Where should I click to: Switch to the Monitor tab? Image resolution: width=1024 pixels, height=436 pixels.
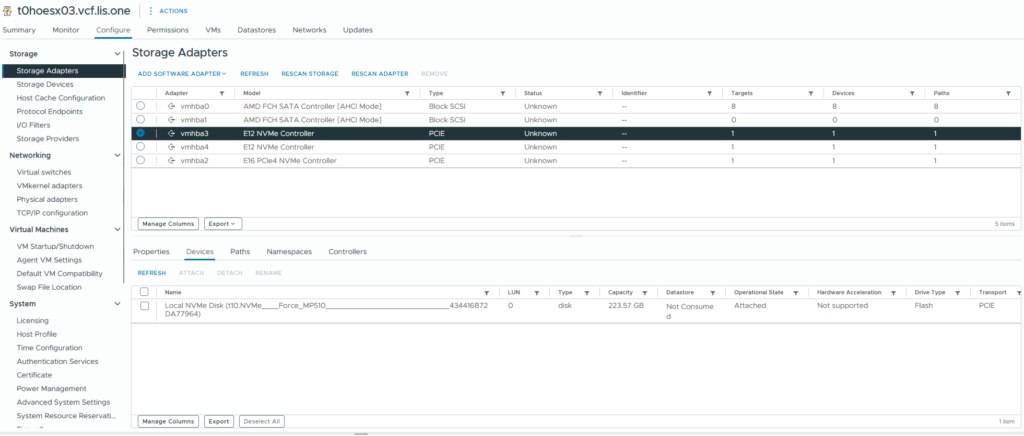tap(66, 30)
